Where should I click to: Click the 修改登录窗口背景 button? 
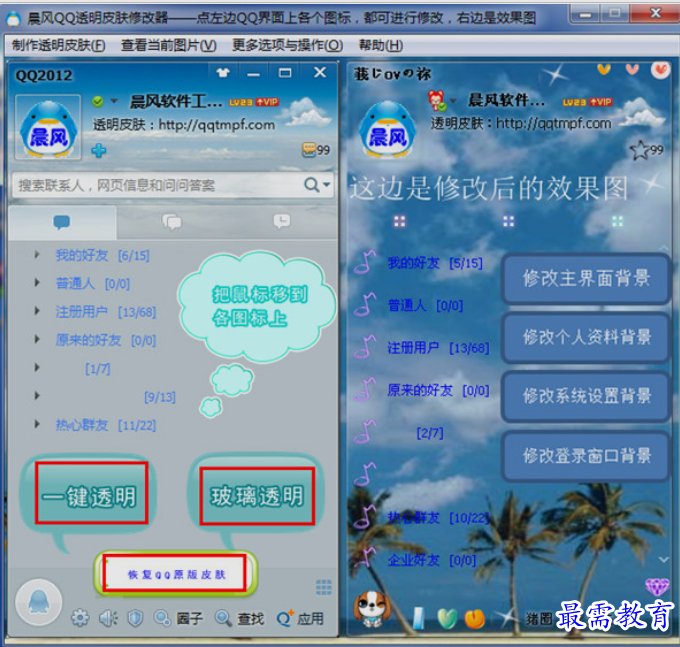tap(586, 455)
